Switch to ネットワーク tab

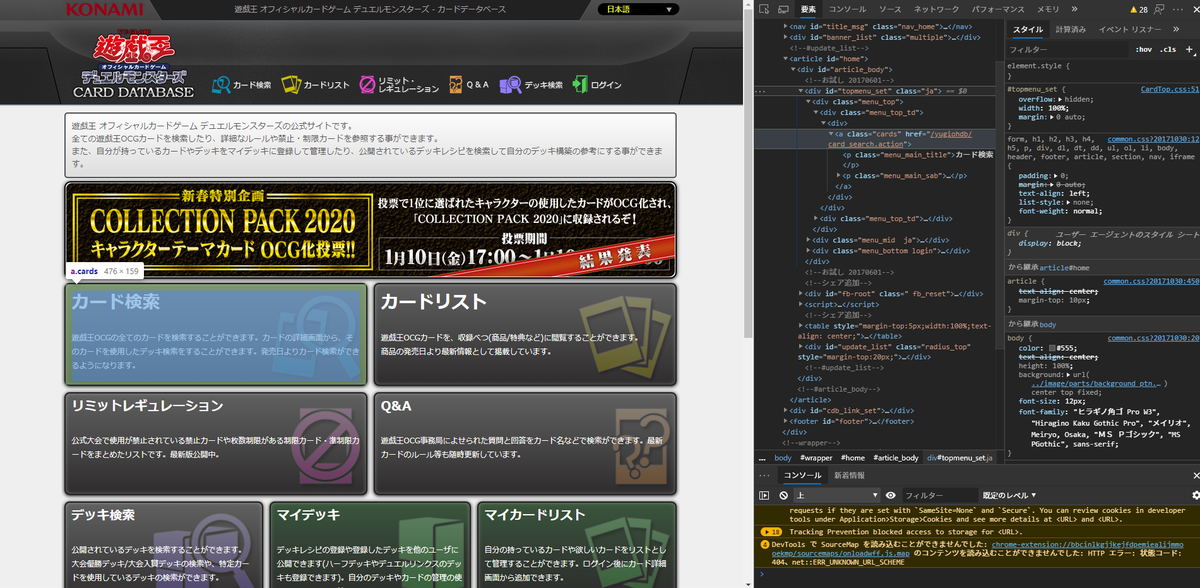tap(937, 9)
